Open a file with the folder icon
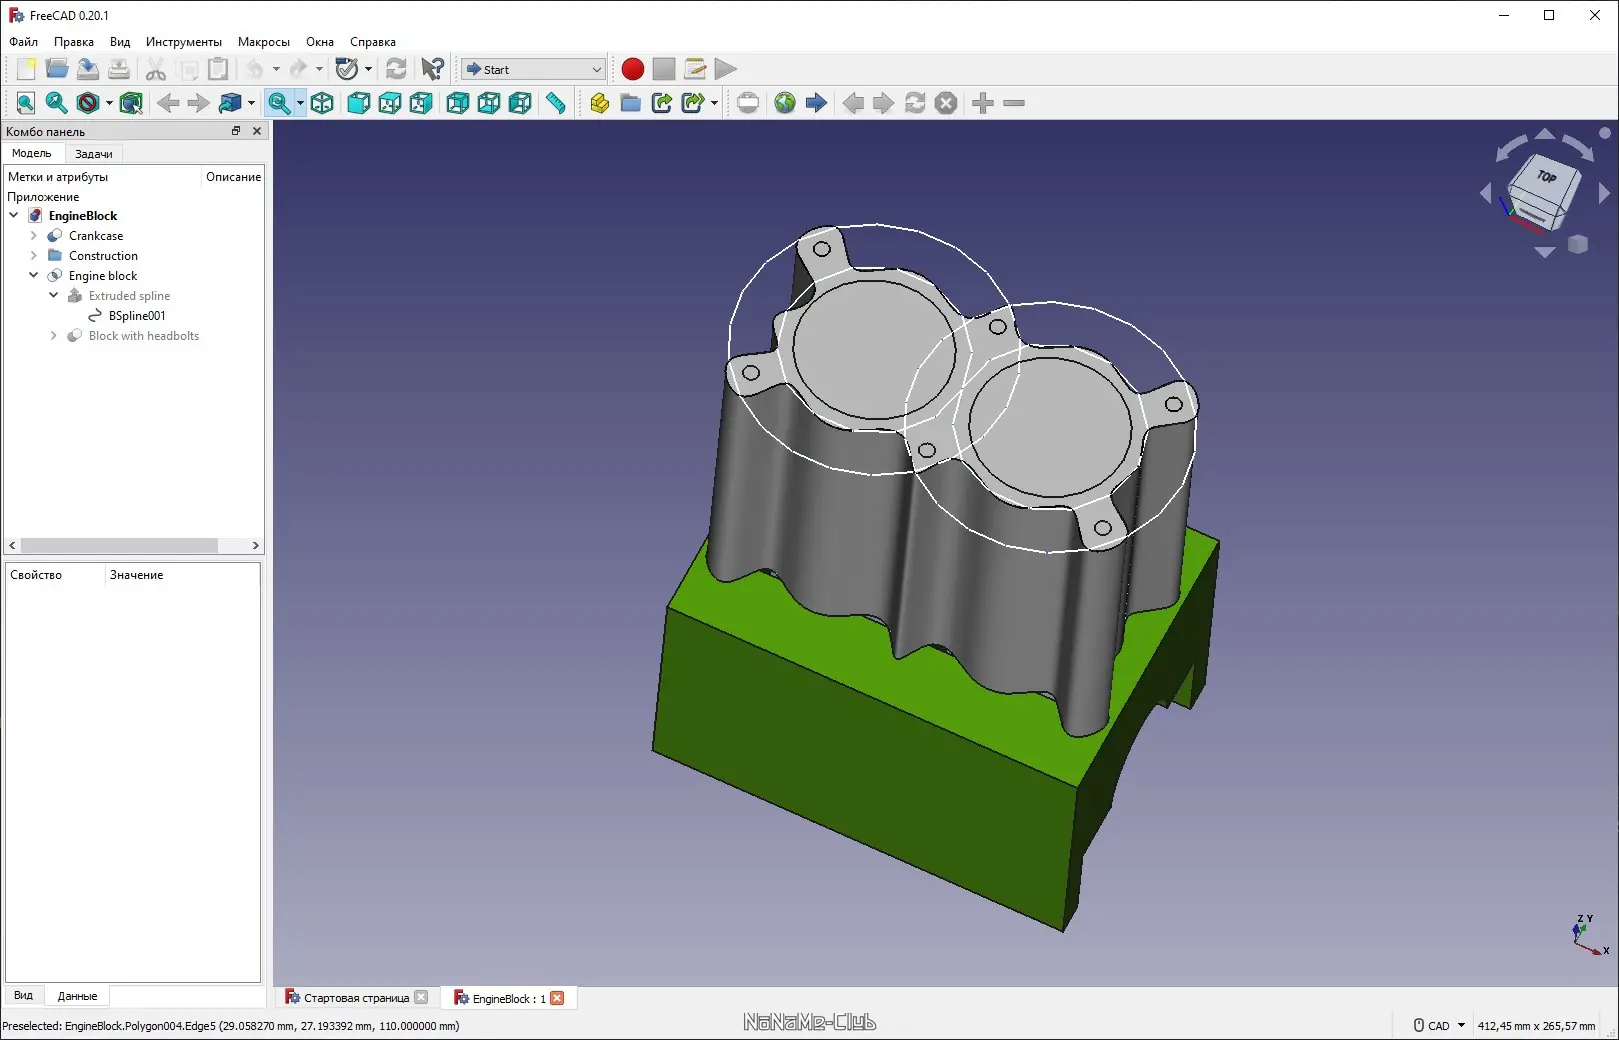The height and width of the screenshot is (1040, 1619). 57,69
